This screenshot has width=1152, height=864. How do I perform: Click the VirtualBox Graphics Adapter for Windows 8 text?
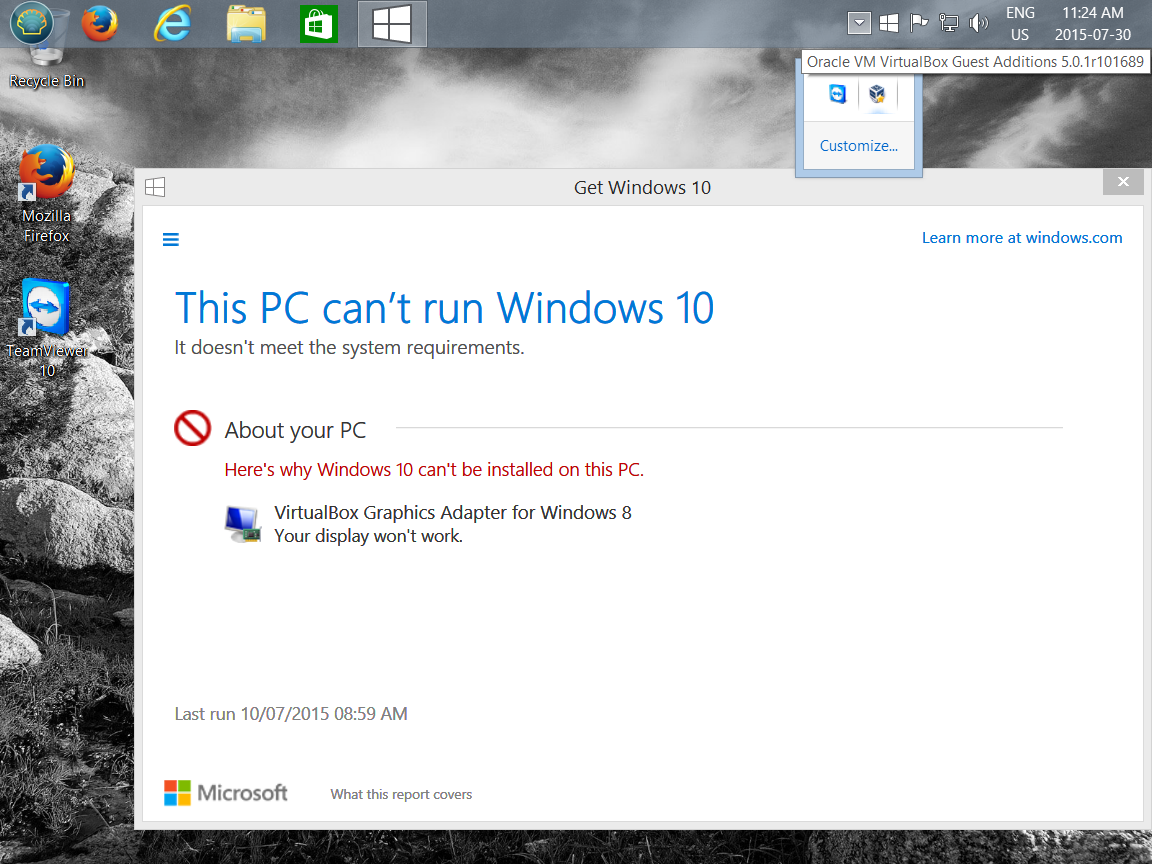[x=453, y=512]
